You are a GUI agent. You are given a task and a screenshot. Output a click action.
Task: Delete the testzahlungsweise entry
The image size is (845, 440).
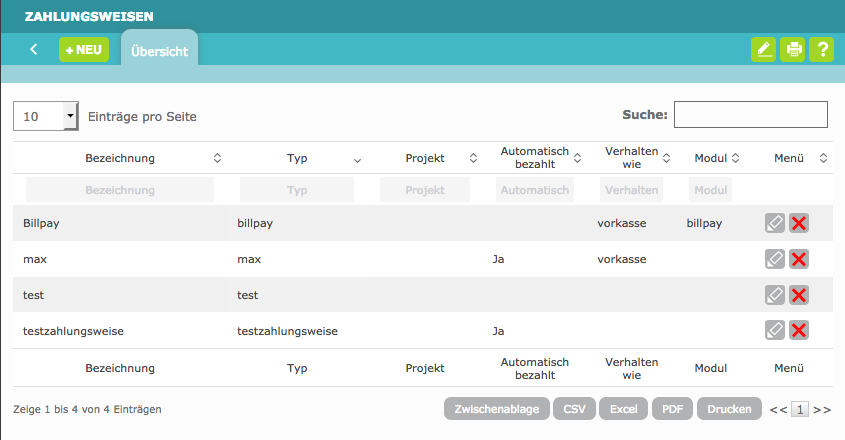[798, 331]
